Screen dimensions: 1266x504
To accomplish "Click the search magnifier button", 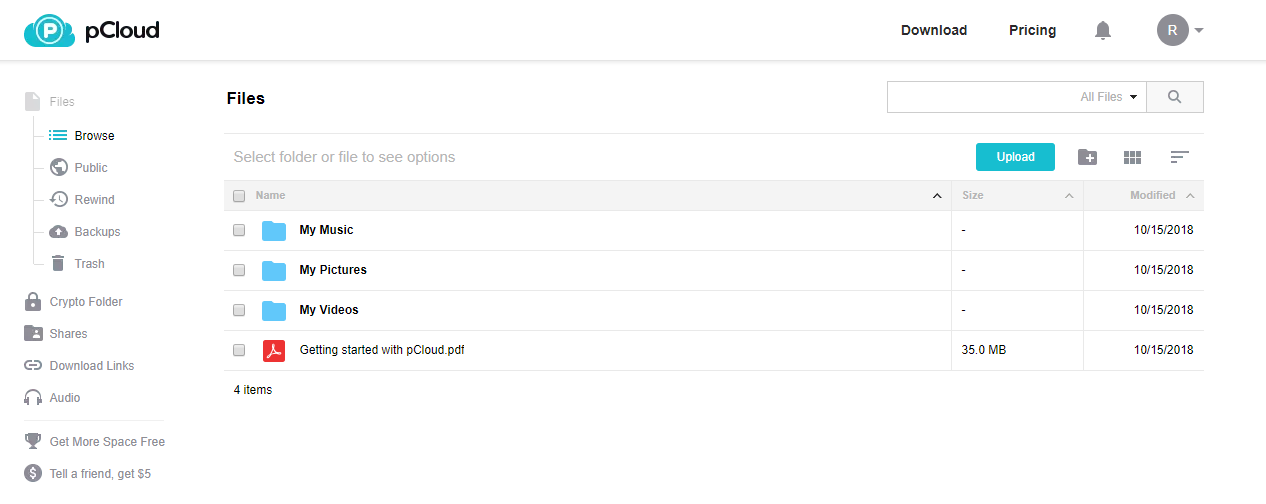I will pyautogui.click(x=1174, y=97).
